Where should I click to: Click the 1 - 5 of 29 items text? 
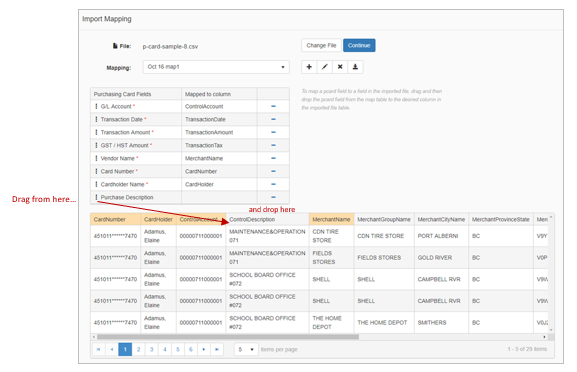point(527,349)
